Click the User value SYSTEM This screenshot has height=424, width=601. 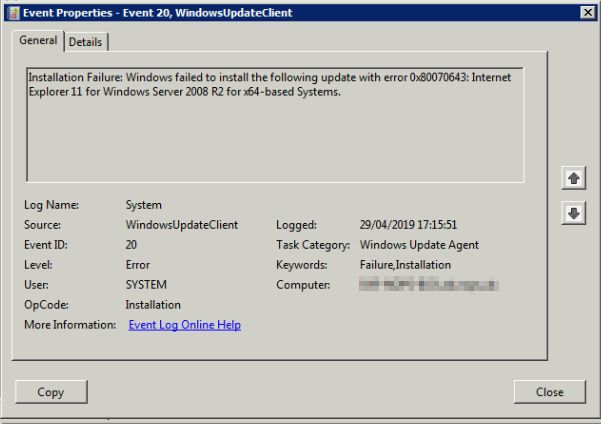point(146,284)
